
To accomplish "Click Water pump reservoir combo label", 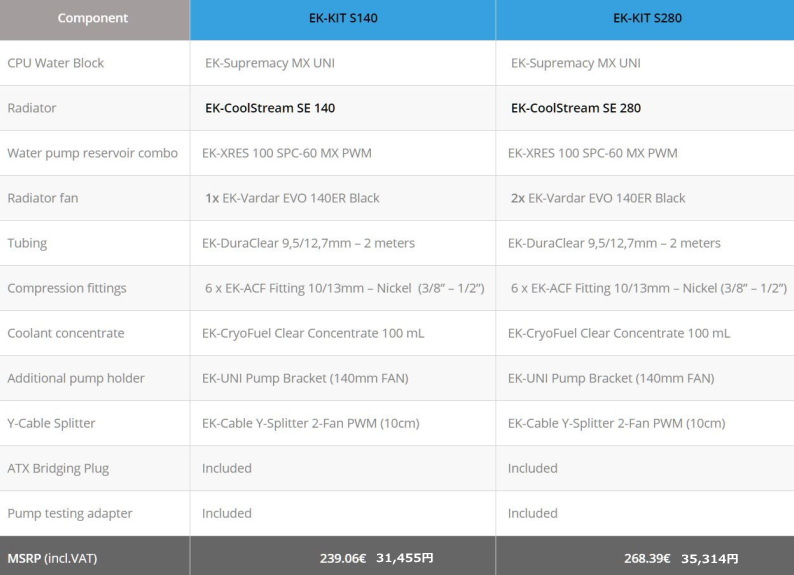I will pos(93,153).
